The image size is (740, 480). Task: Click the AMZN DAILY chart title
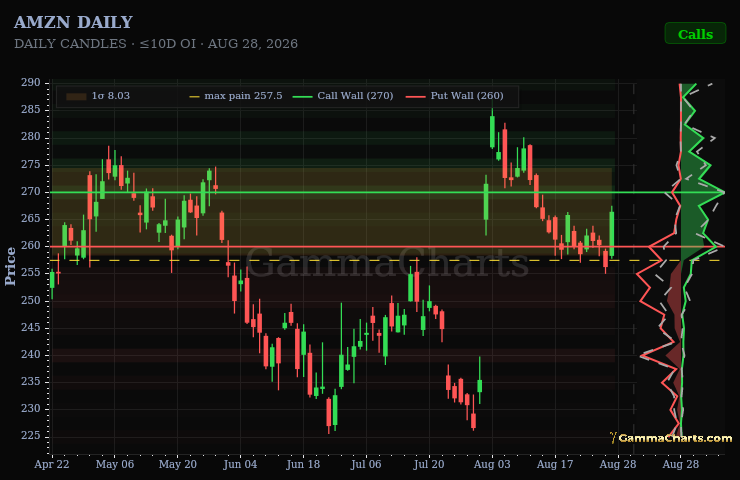coord(73,22)
